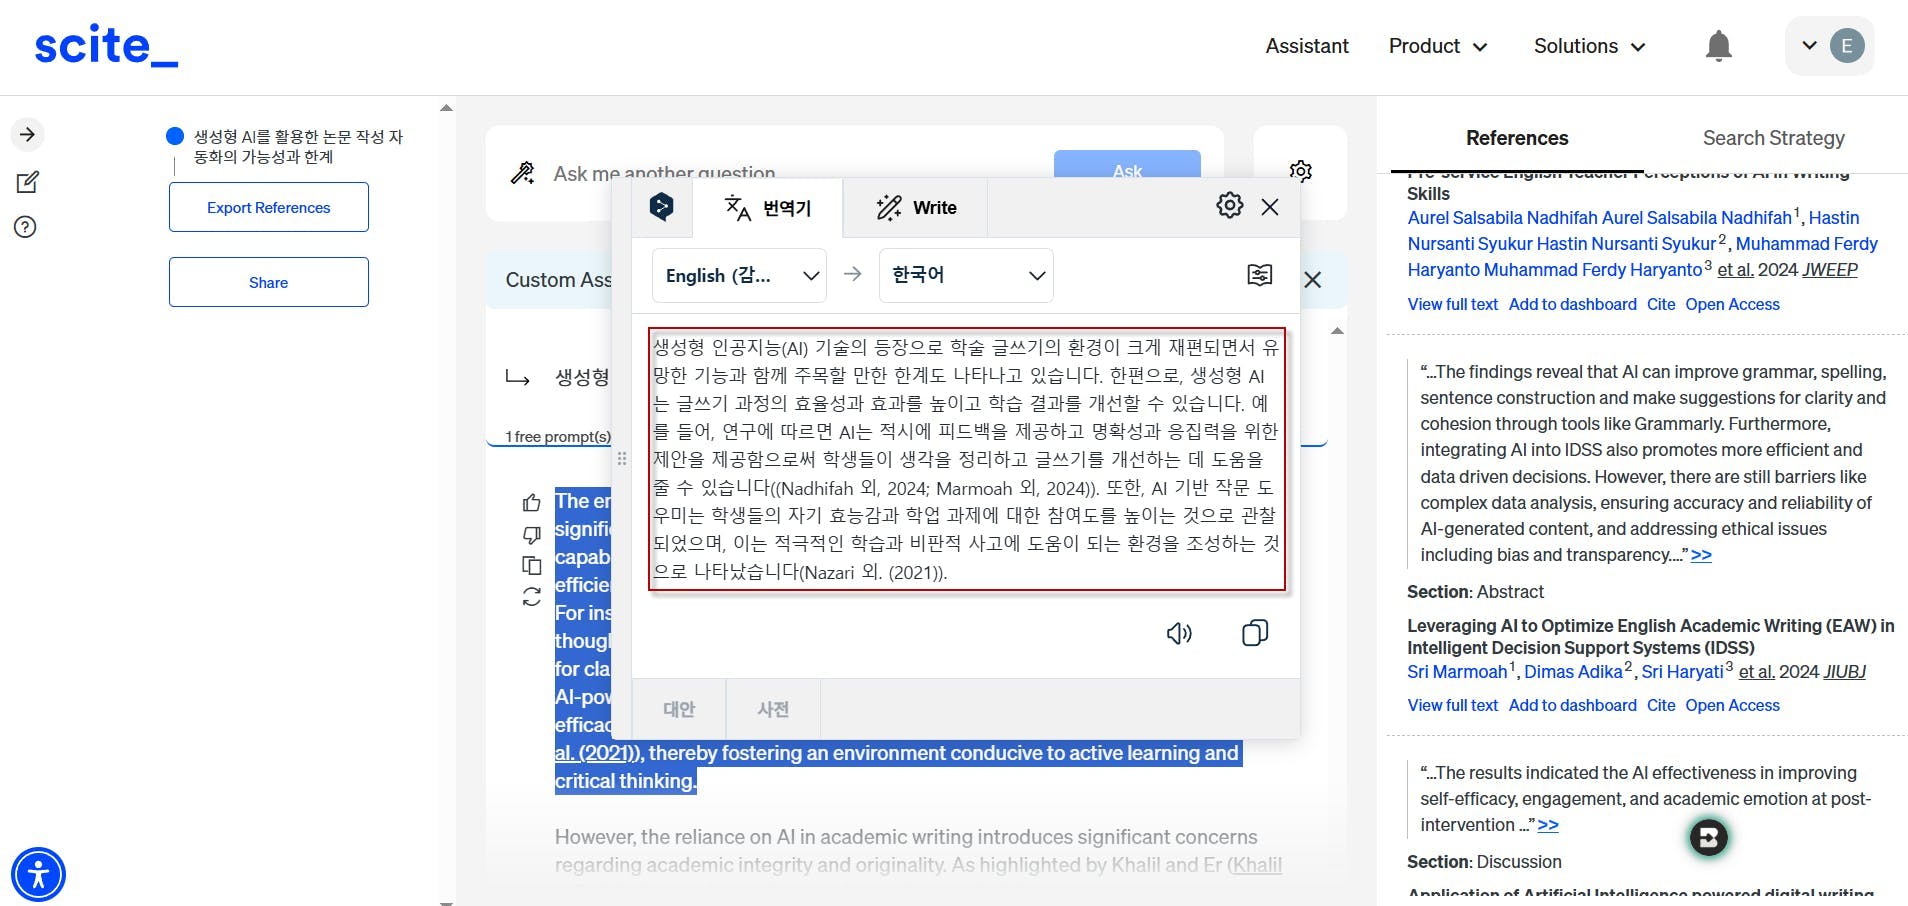Click the sidebar scrollbar up arrow

[446, 108]
